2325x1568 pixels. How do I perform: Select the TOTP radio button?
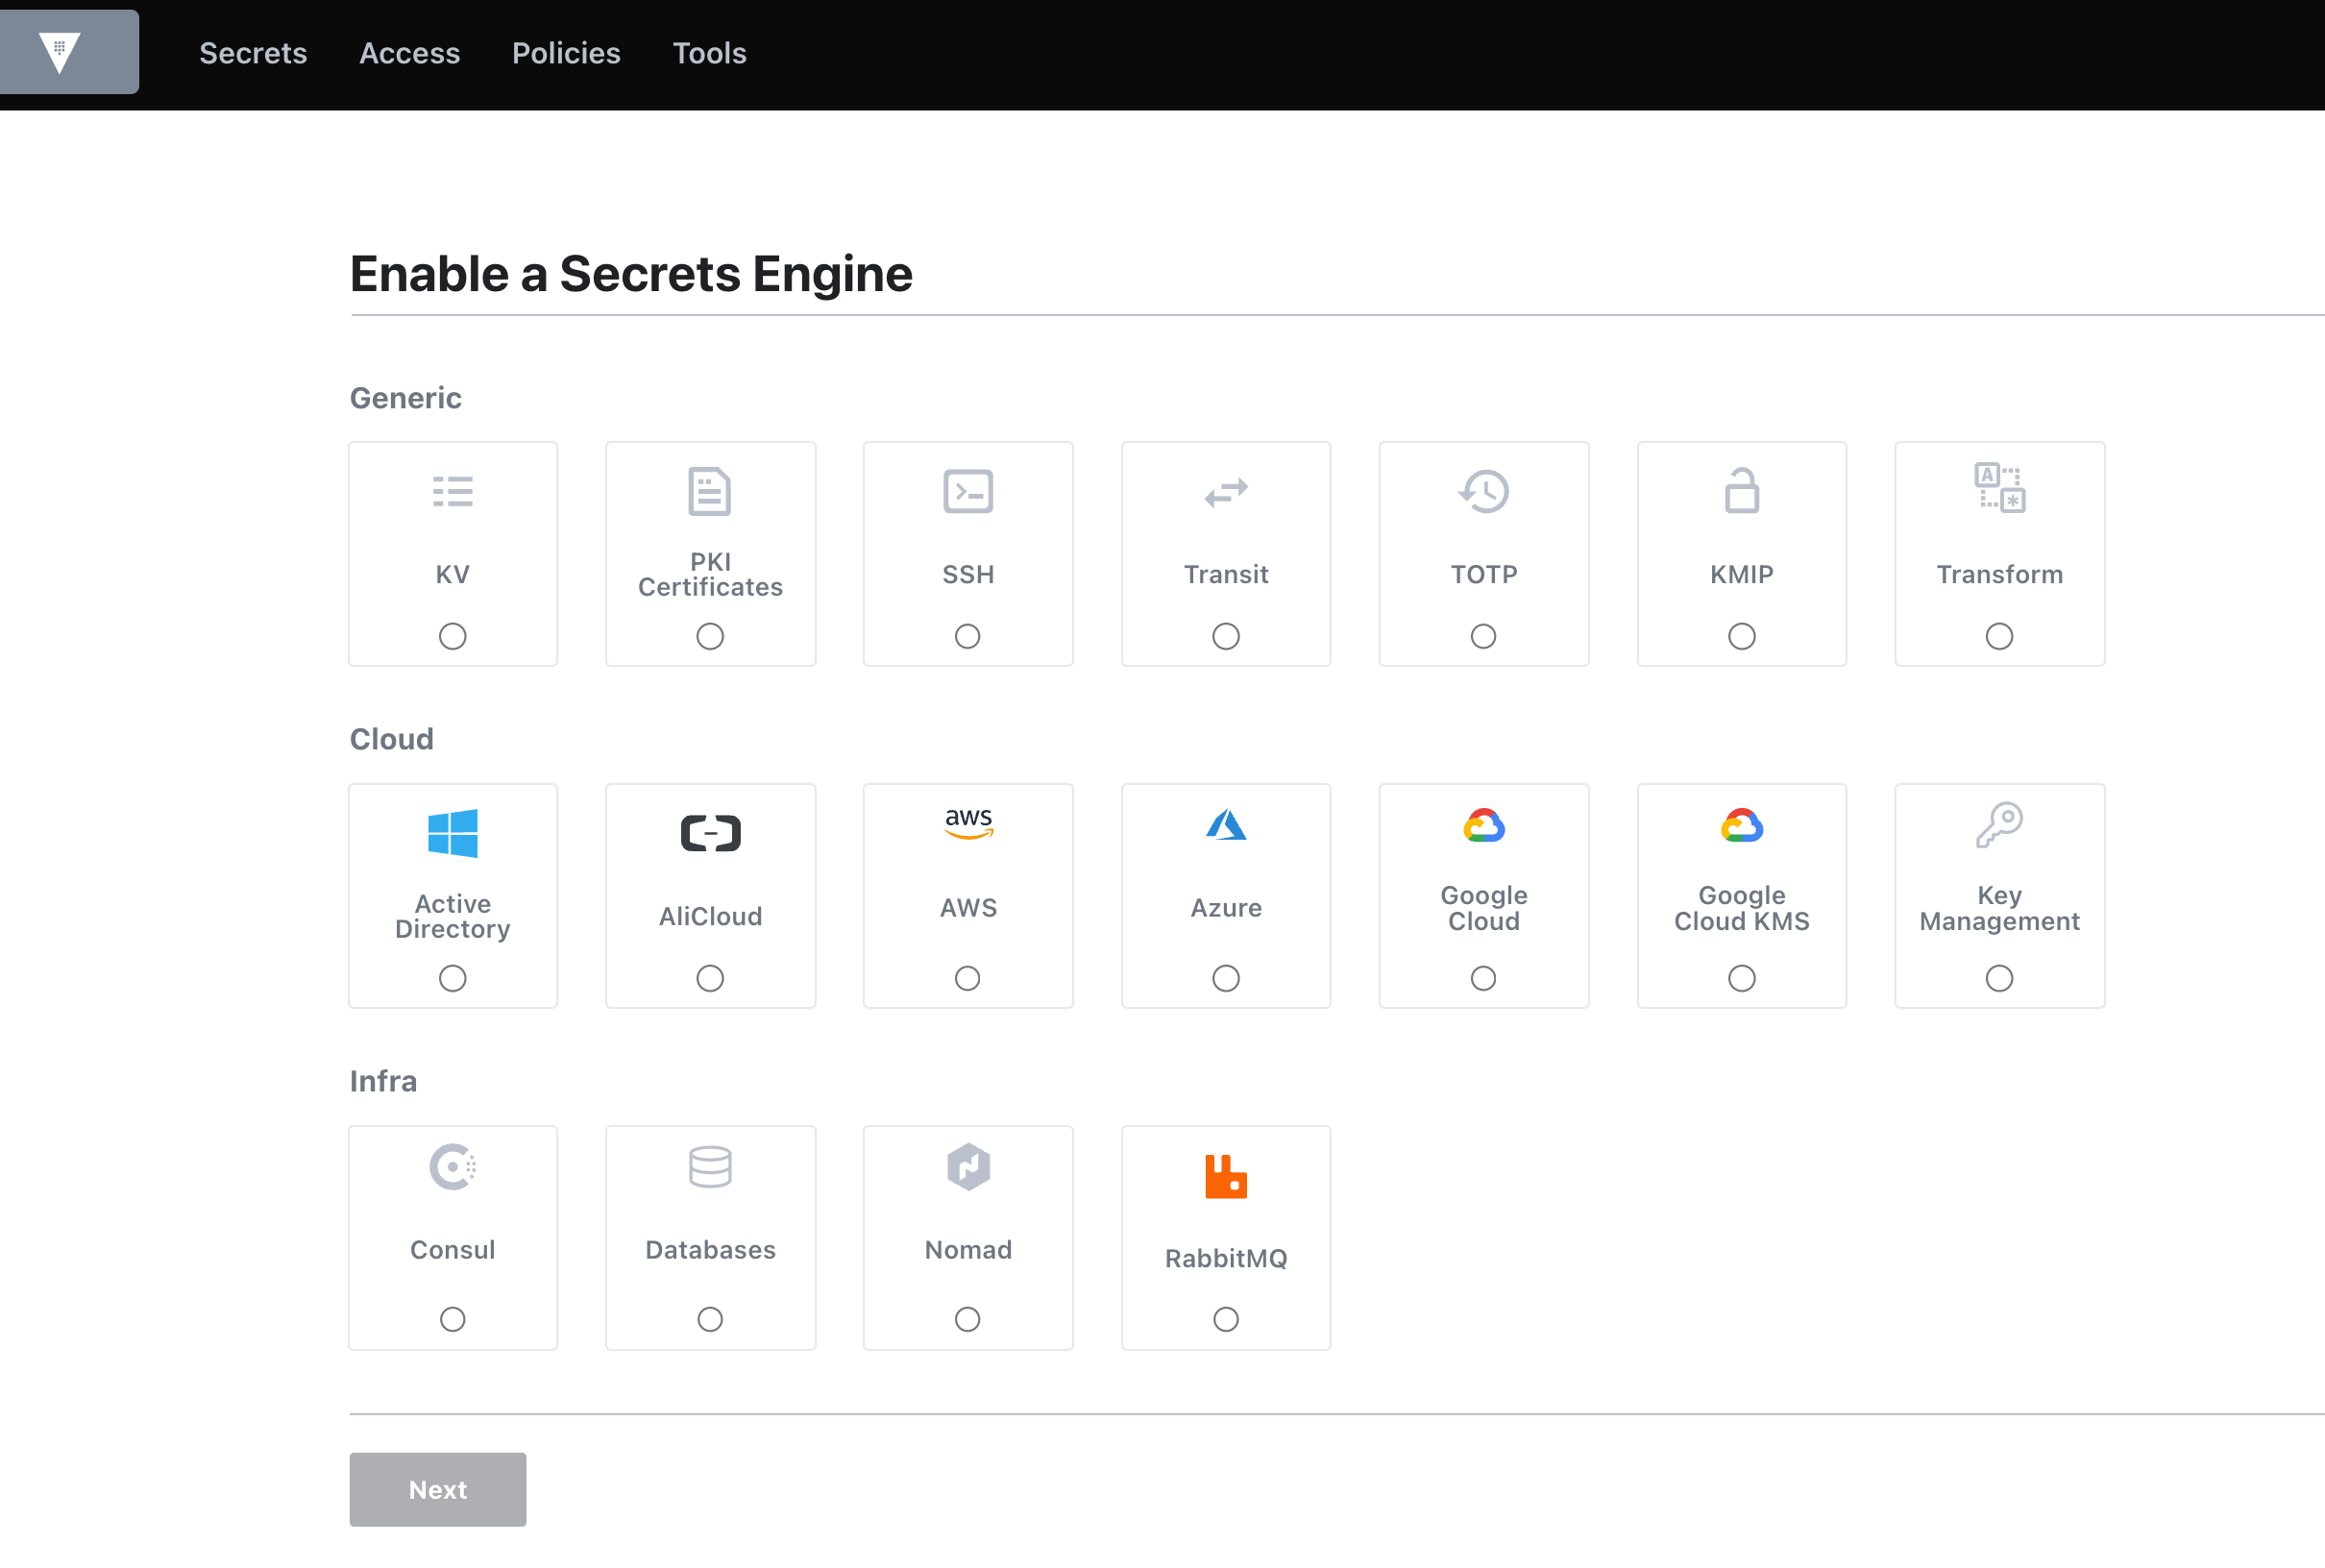1484,636
